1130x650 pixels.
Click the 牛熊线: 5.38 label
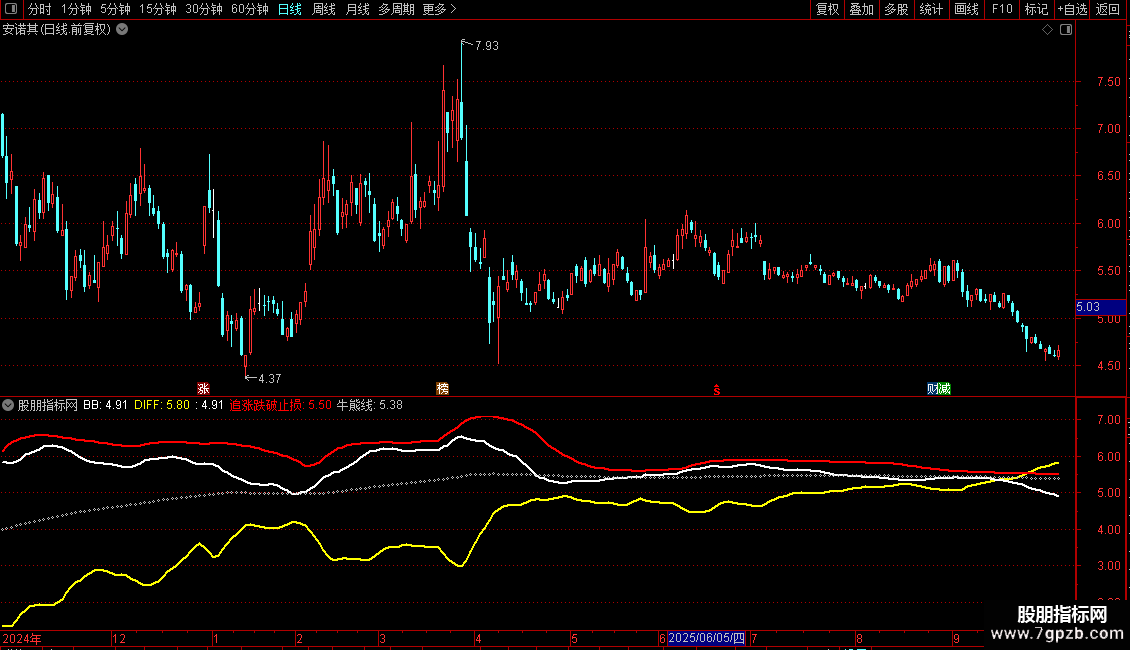(x=370, y=405)
